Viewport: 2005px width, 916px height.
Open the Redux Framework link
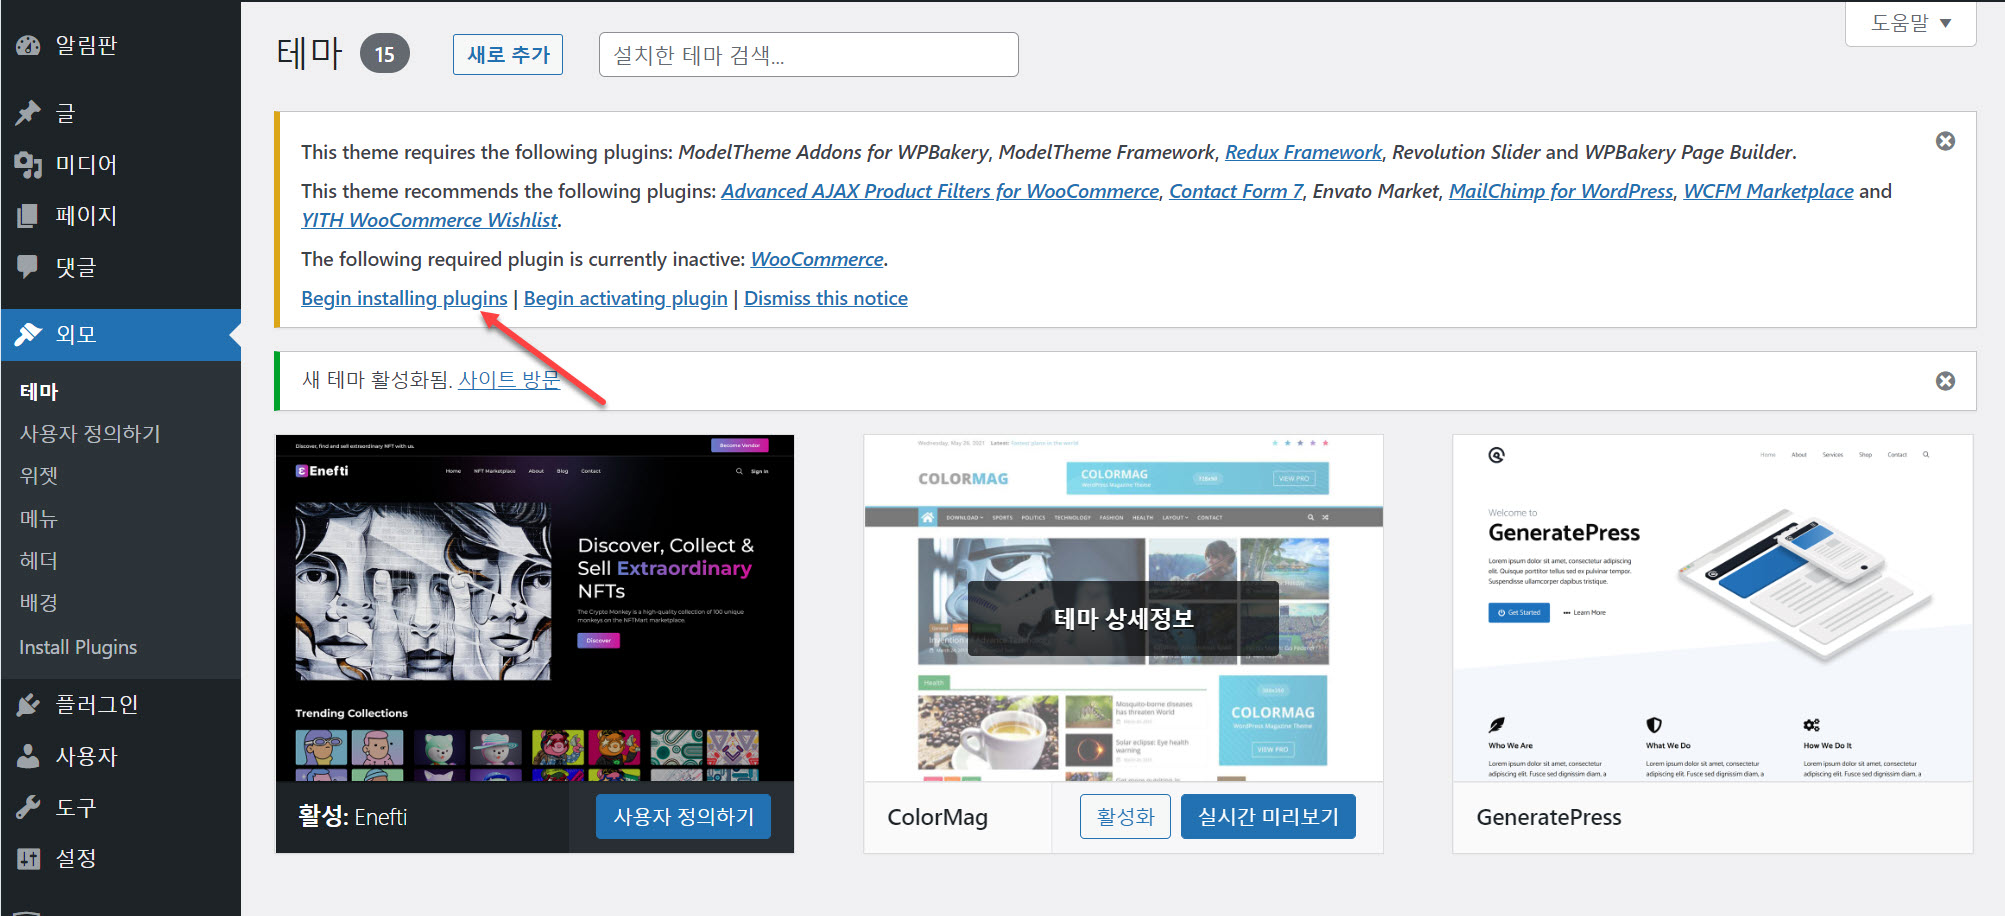click(1303, 152)
